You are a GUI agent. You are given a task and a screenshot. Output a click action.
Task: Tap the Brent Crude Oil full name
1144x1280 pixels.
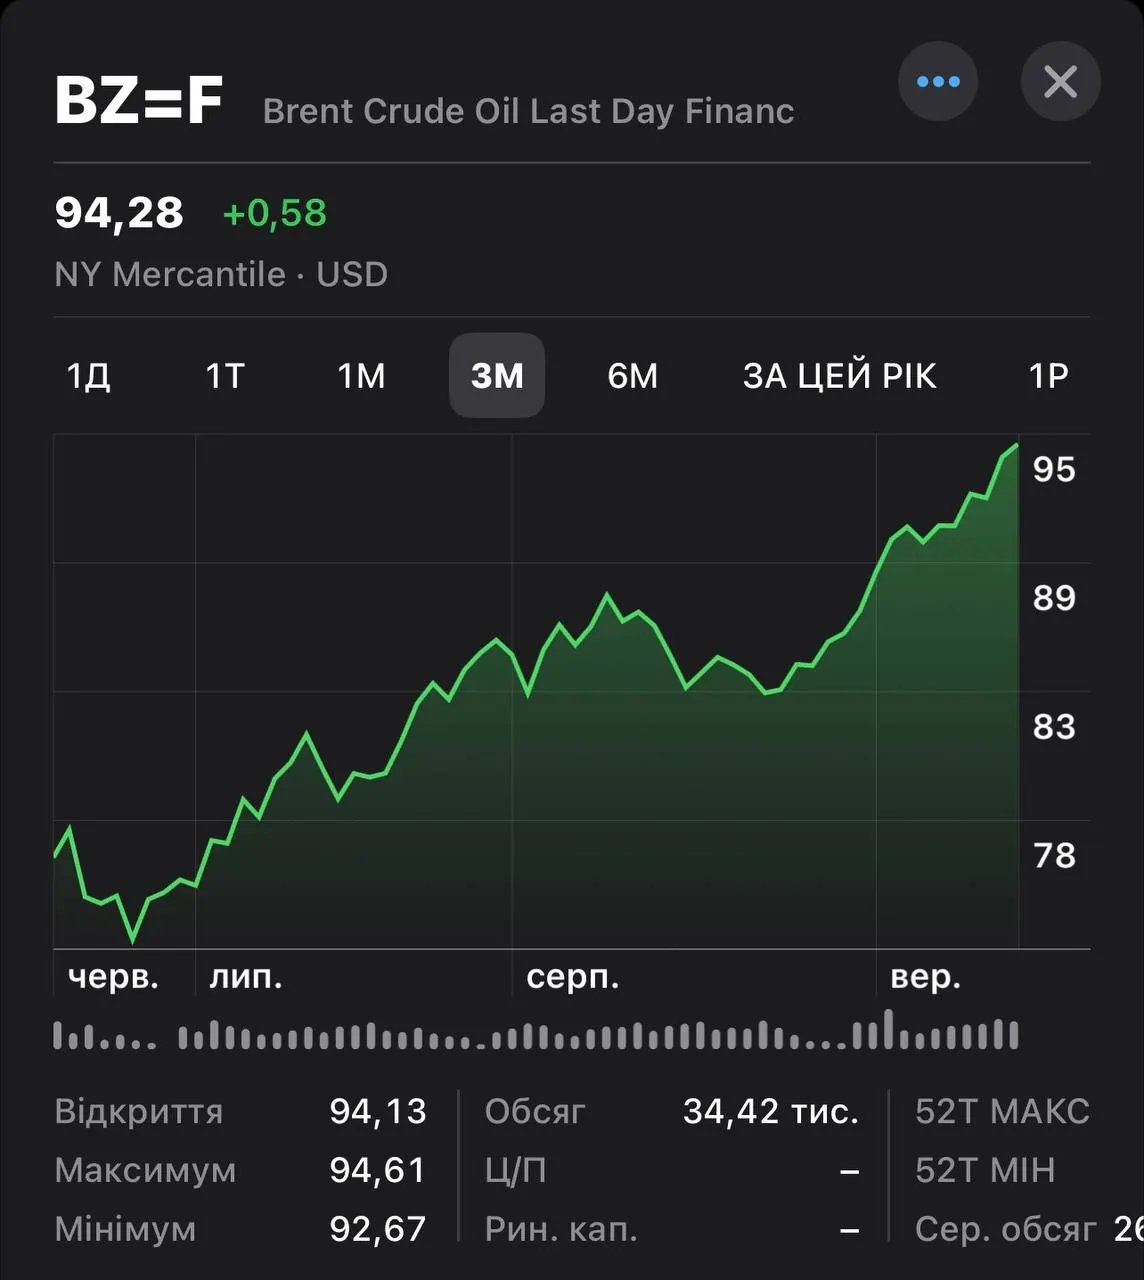point(528,111)
